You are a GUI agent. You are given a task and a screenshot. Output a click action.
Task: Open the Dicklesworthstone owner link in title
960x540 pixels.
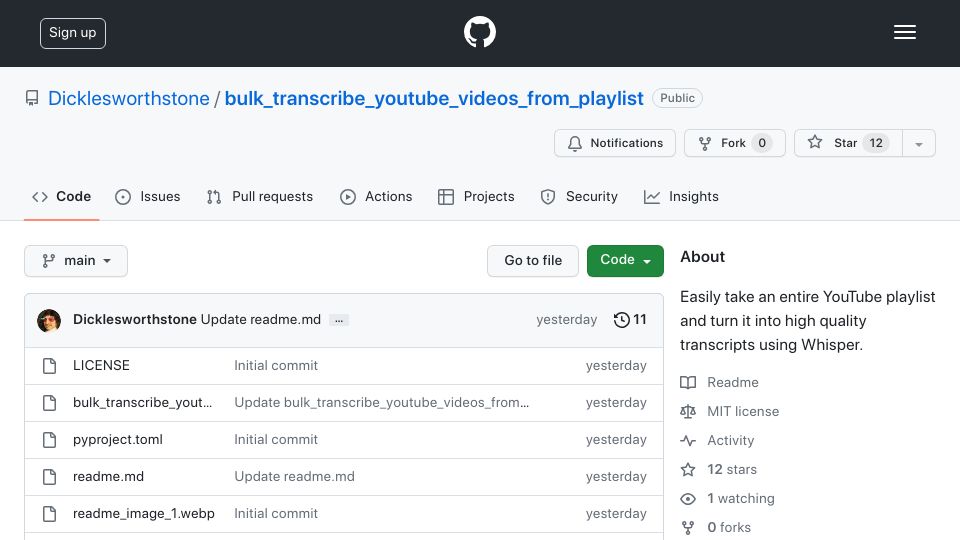(x=129, y=99)
